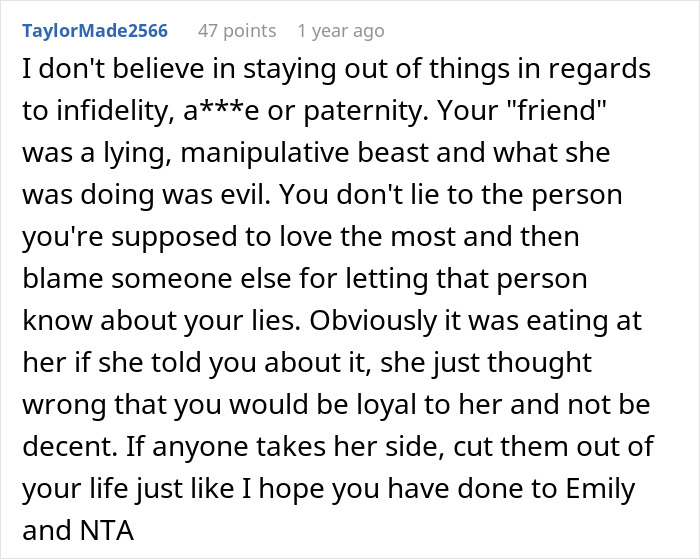Click the name Emily in the comment
Screen dimensions: 700x559
[x=601, y=489]
